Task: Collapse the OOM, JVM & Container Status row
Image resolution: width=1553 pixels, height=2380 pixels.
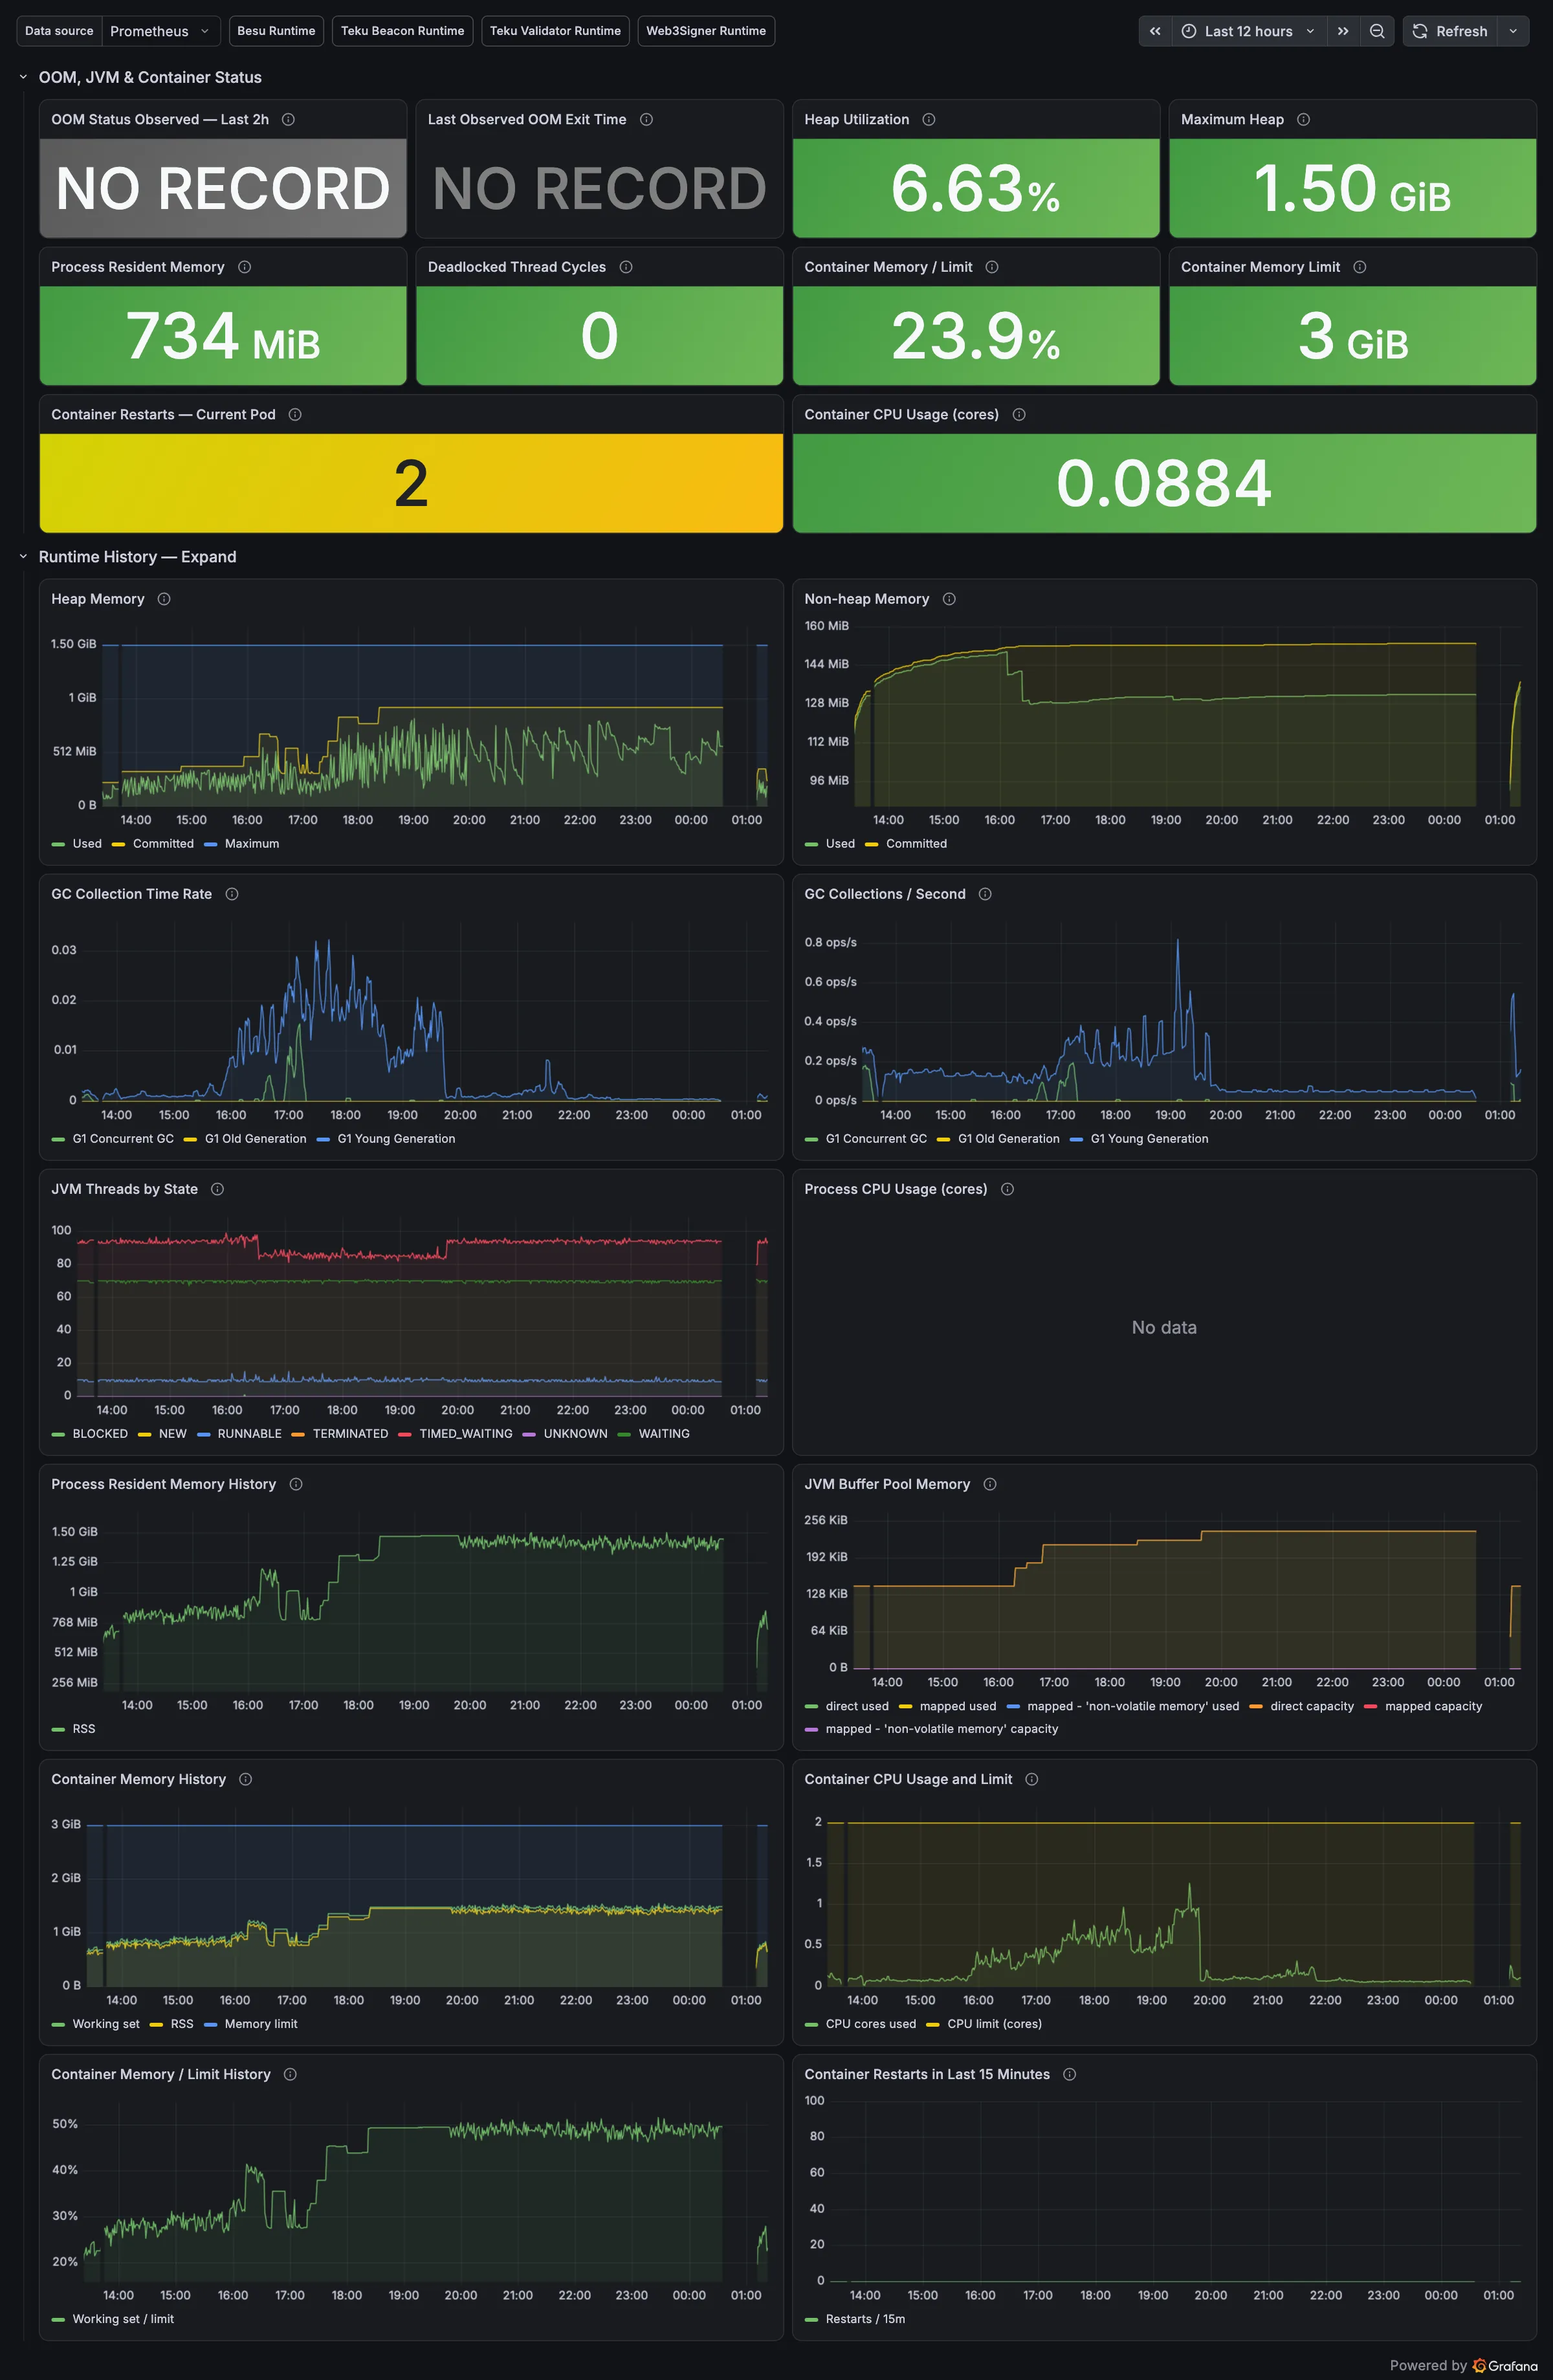Action: point(23,77)
